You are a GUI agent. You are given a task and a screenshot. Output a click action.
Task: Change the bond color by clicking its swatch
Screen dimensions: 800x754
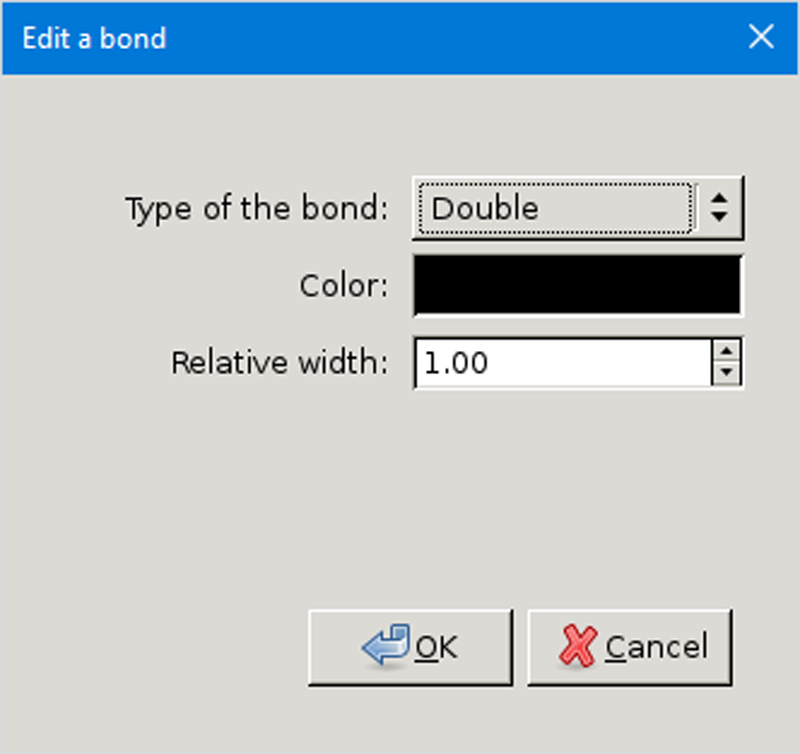tap(577, 284)
